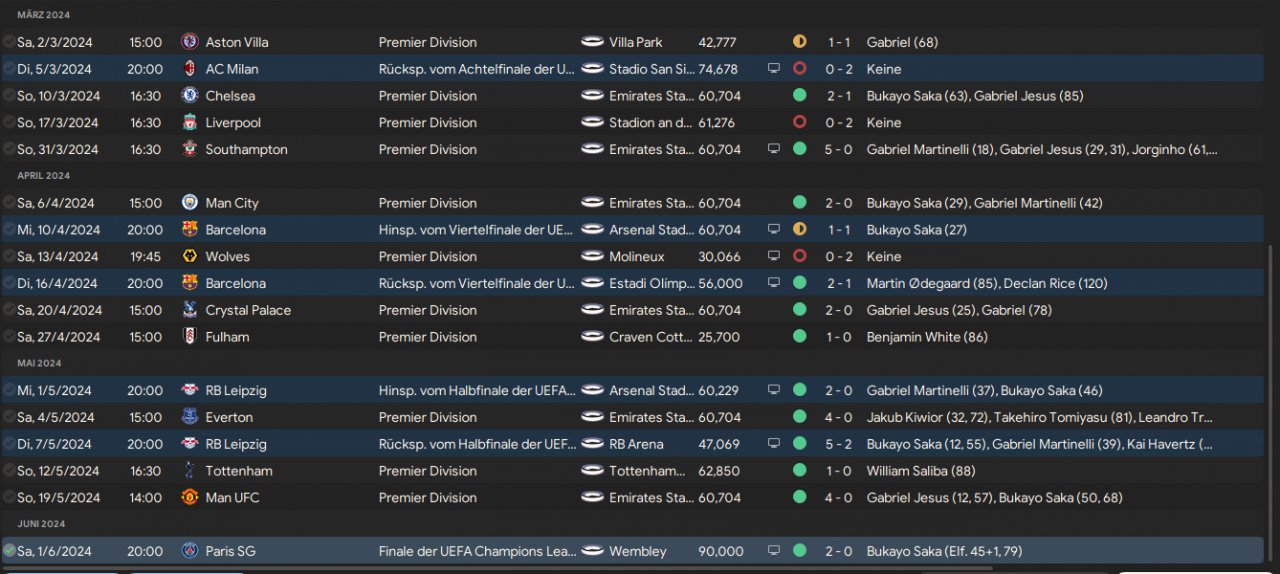
Task: Toggle the green checkmark beside Sa, 1/6/2024
Action: point(9,551)
